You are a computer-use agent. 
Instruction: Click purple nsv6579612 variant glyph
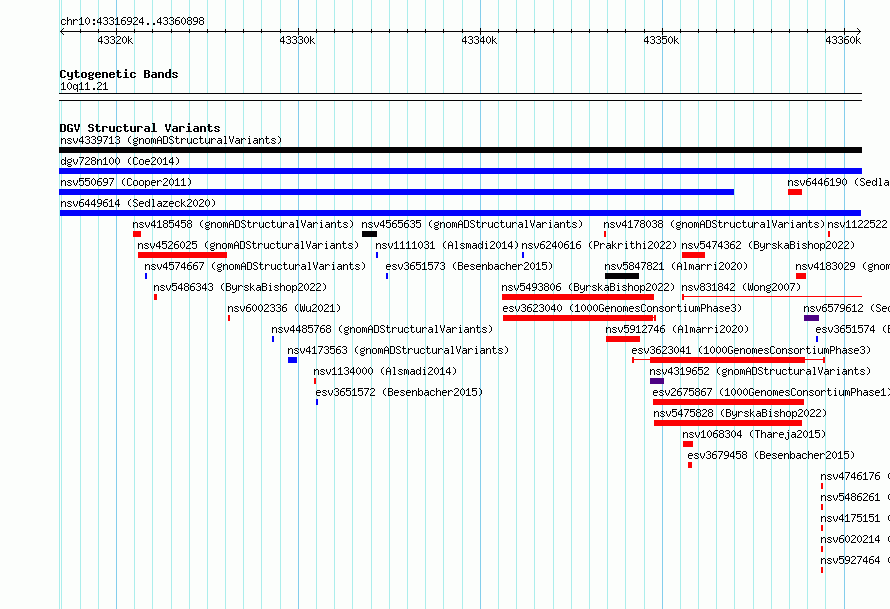811,318
